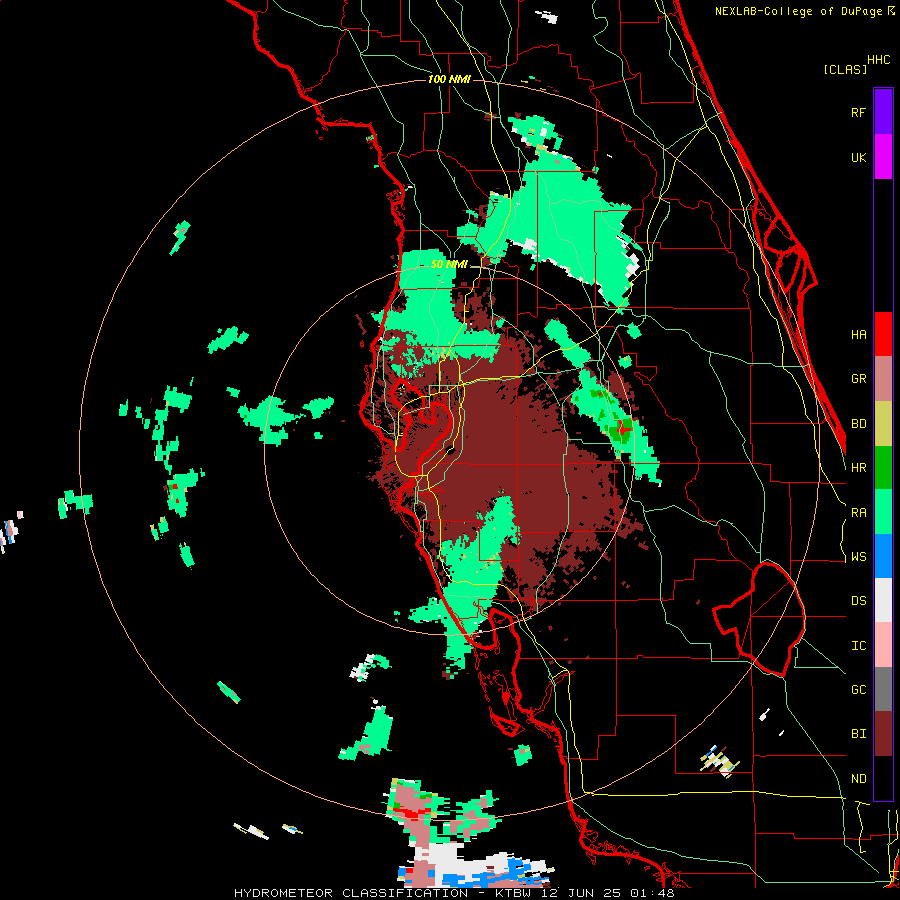
Task: Click the "[CLAS]" units label
Action: (x=845, y=69)
